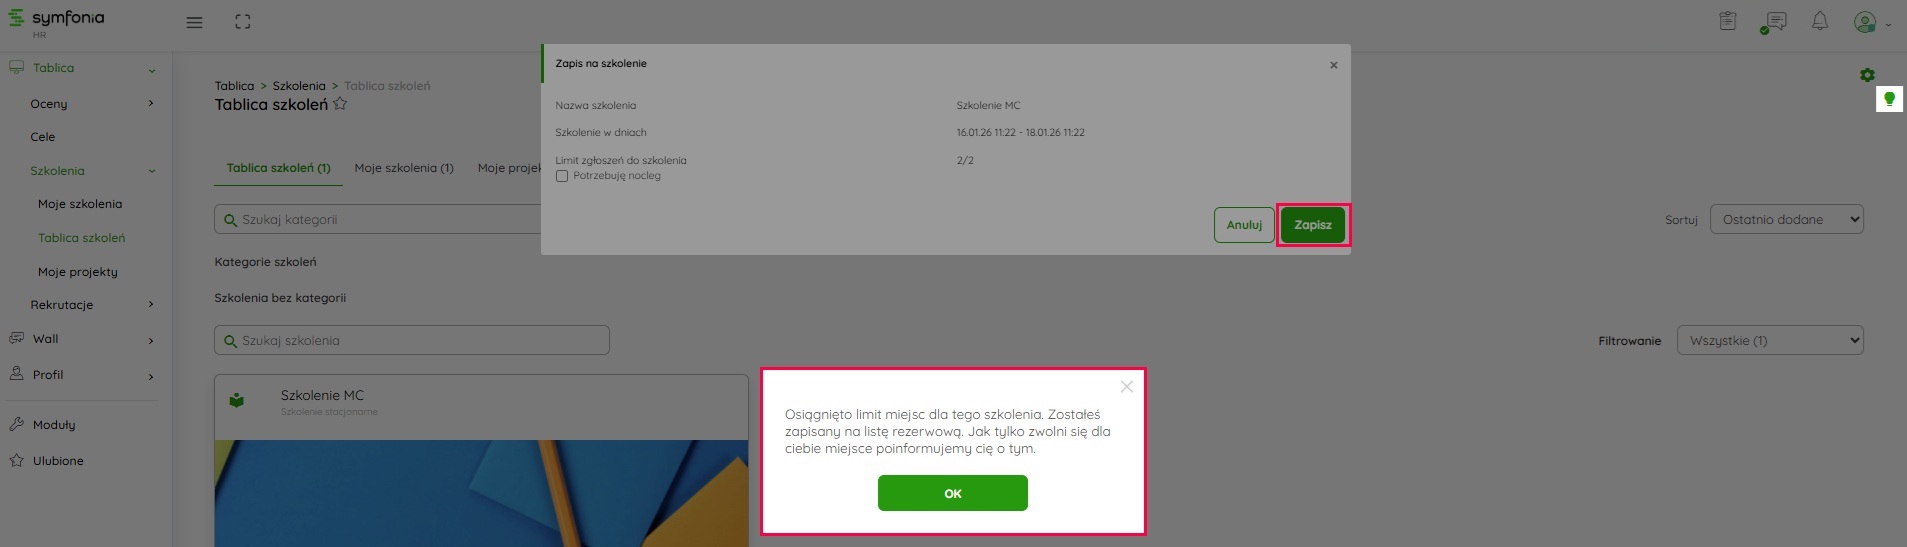1907x547 pixels.
Task: Open the Wszystkie (1) filter dropdown
Action: point(1770,340)
